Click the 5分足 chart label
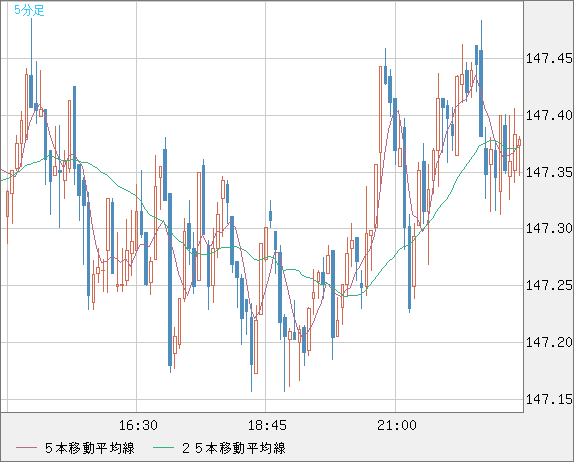 point(29,10)
